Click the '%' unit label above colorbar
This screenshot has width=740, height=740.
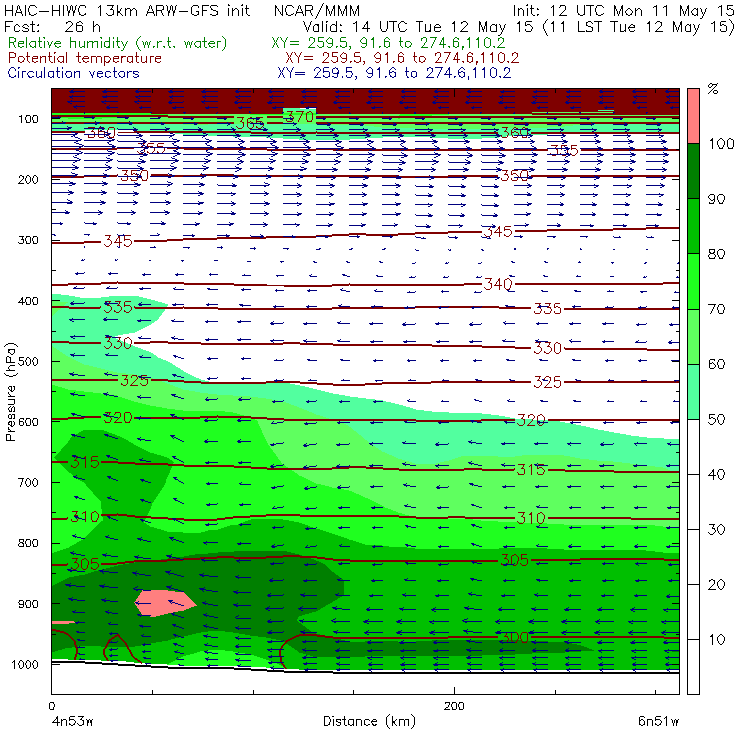tap(713, 89)
